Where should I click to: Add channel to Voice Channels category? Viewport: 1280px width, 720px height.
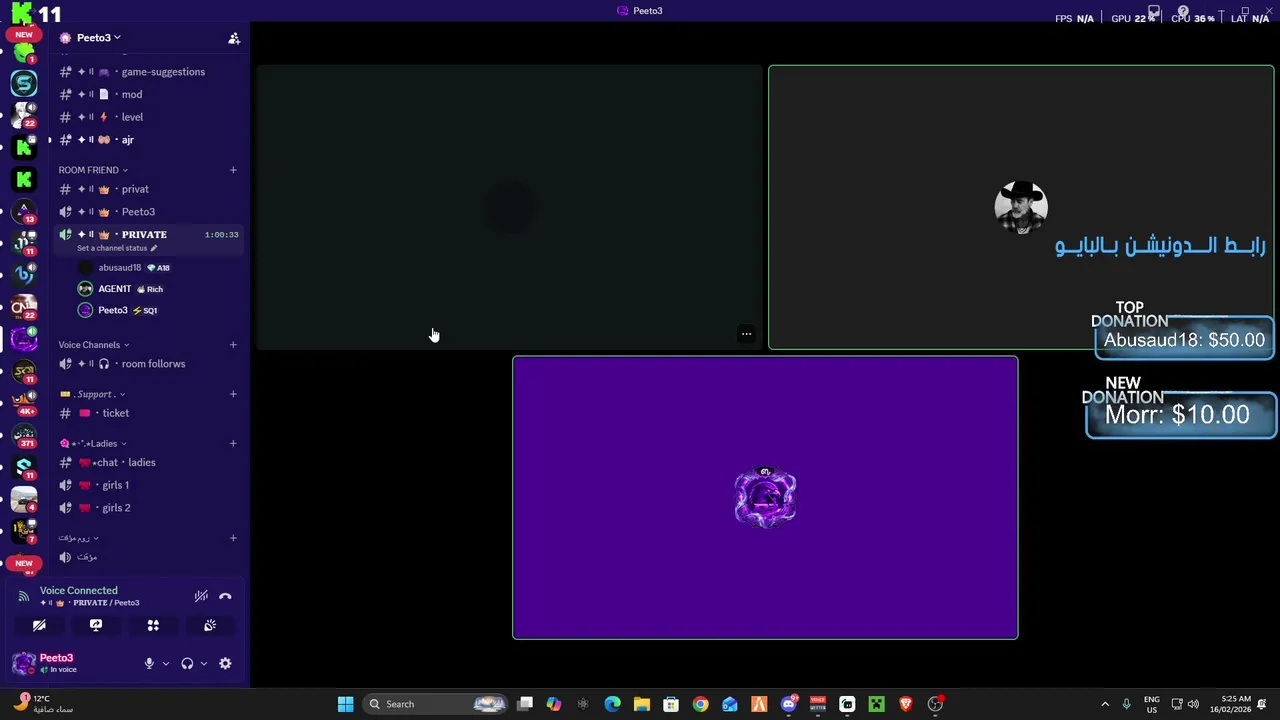tap(233, 345)
